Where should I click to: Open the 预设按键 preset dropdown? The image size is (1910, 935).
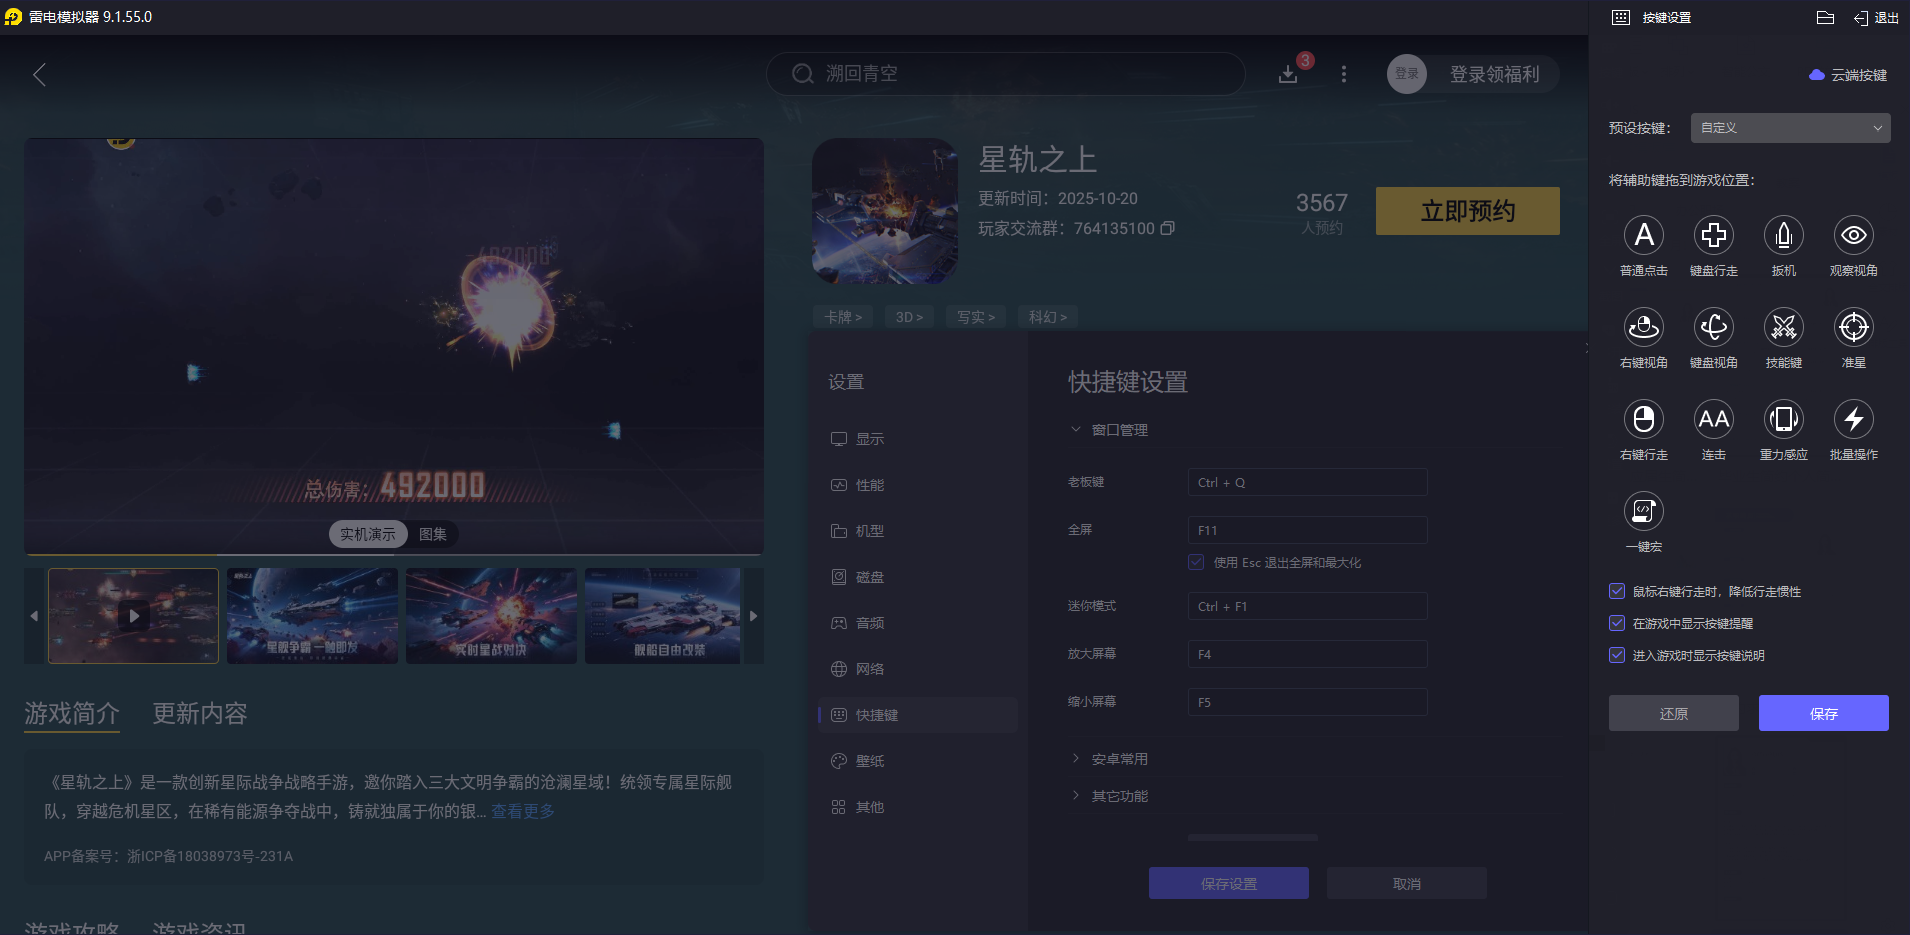pyautogui.click(x=1788, y=127)
